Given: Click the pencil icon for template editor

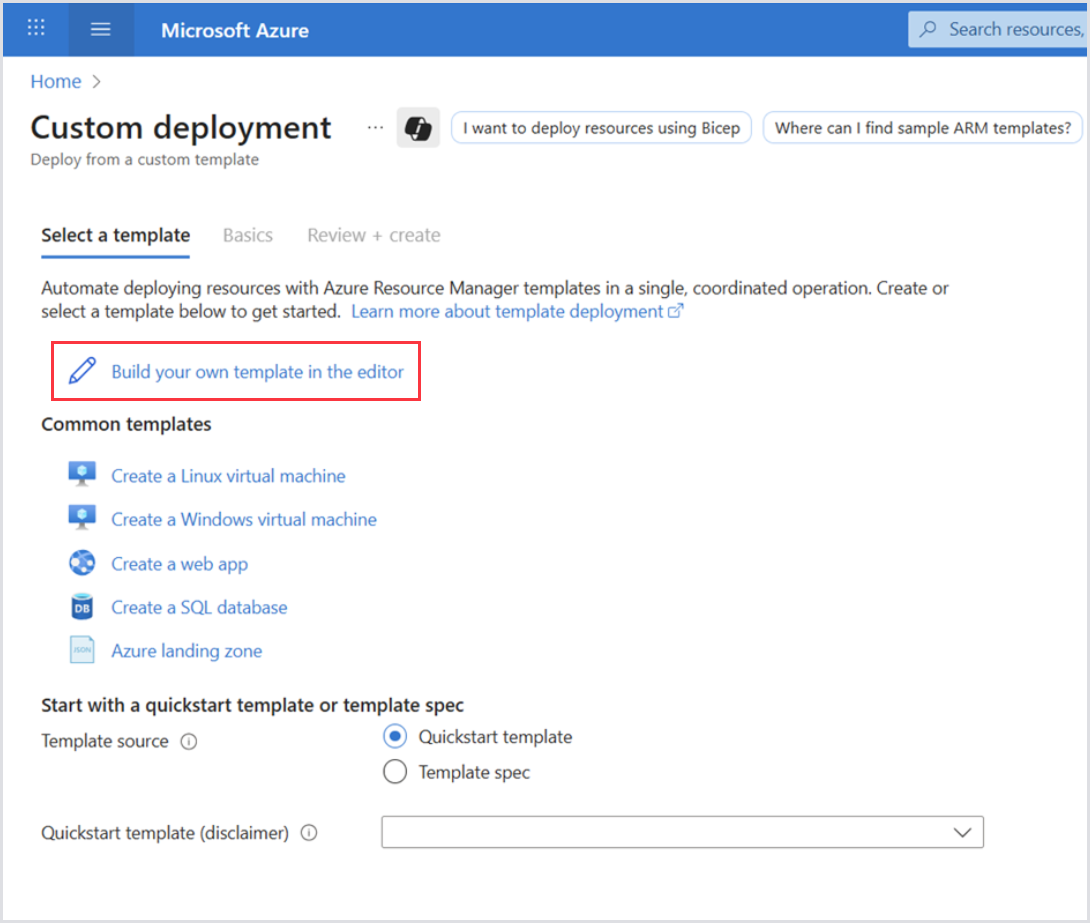Looking at the screenshot, I should coord(82,372).
